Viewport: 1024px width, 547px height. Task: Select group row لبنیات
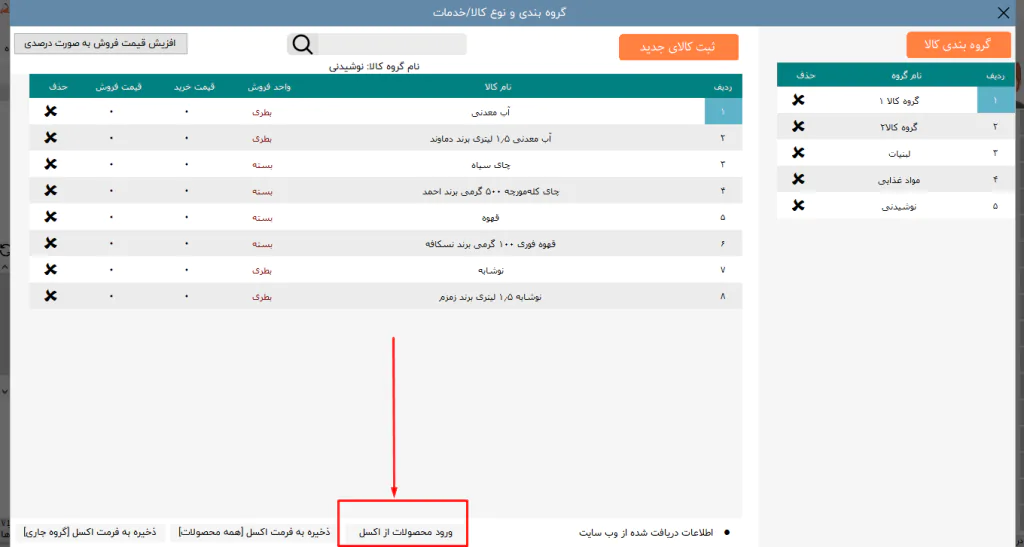coord(896,153)
